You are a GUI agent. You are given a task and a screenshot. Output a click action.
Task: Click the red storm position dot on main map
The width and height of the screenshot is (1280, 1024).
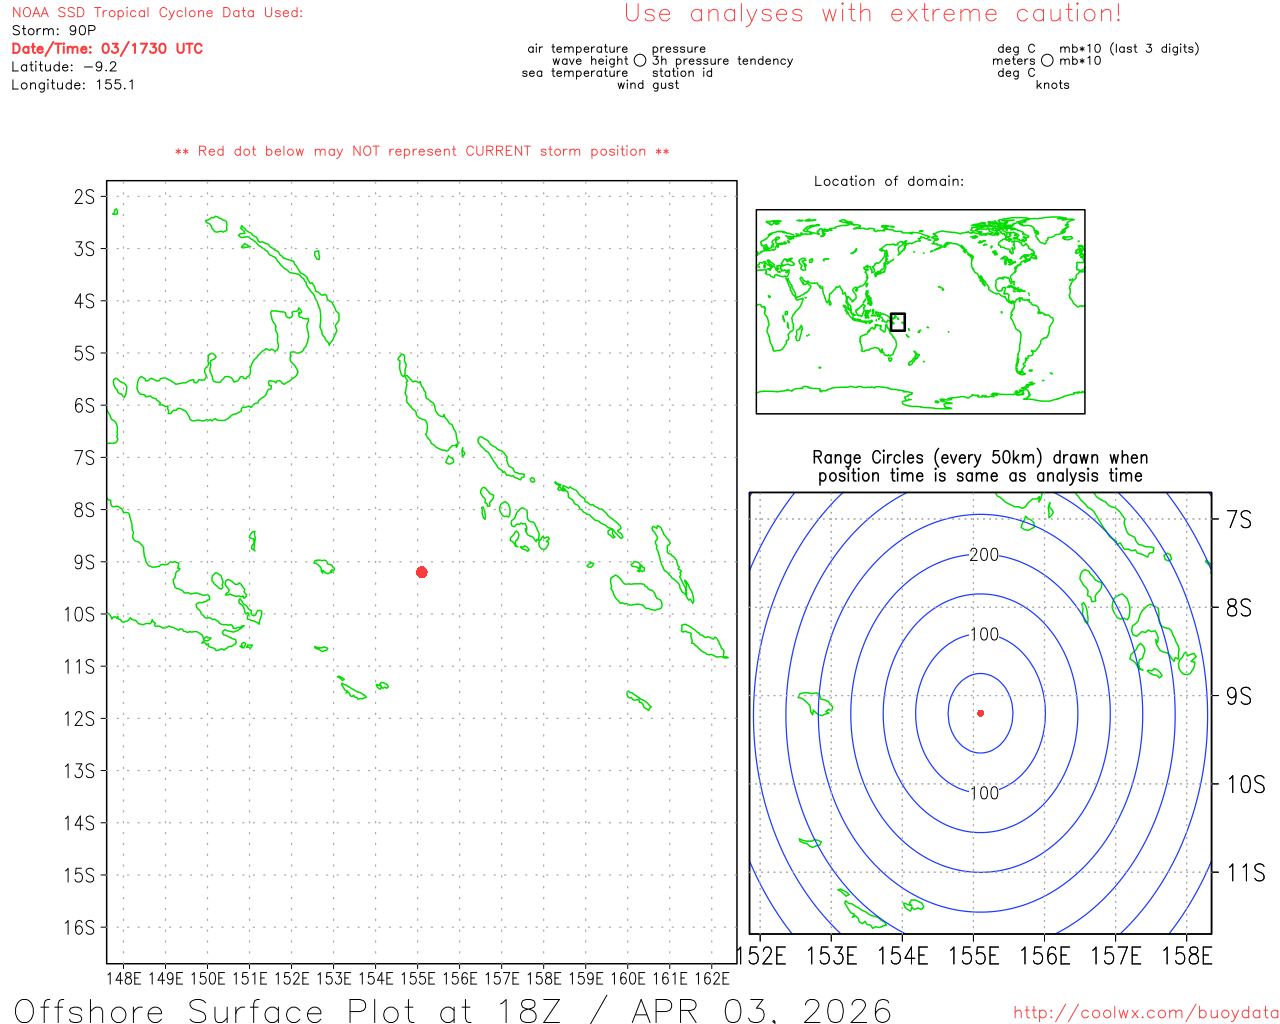[x=422, y=572]
